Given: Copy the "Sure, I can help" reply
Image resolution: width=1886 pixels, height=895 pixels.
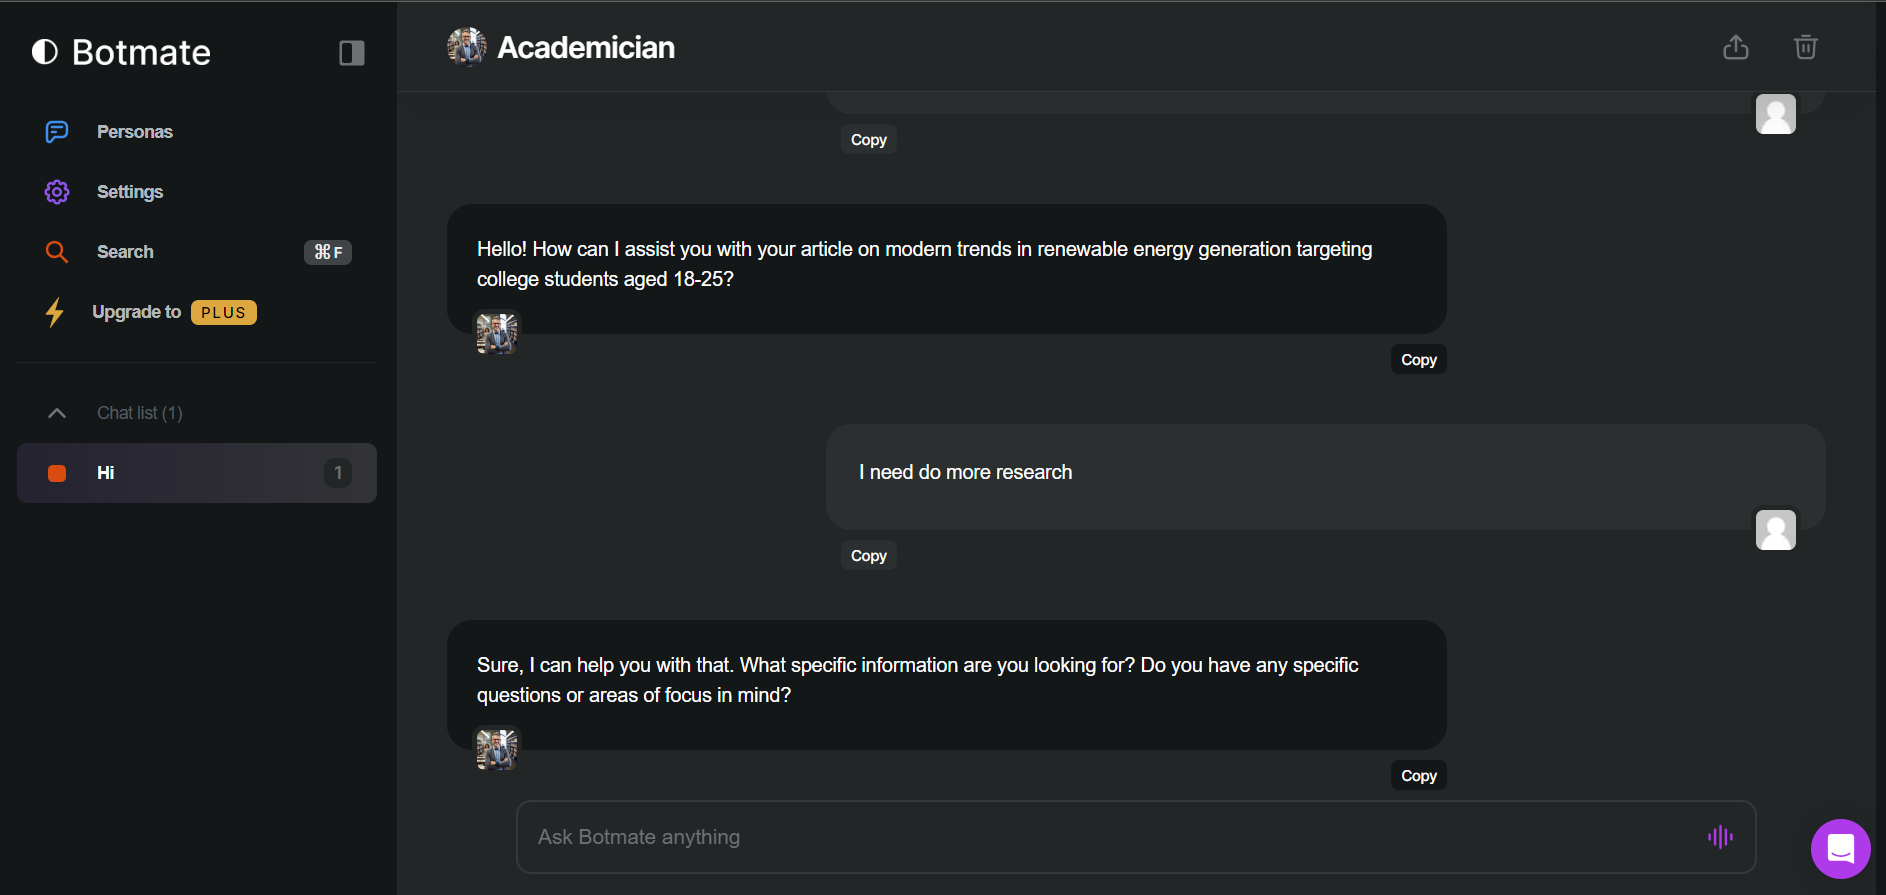Looking at the screenshot, I should tap(1418, 776).
